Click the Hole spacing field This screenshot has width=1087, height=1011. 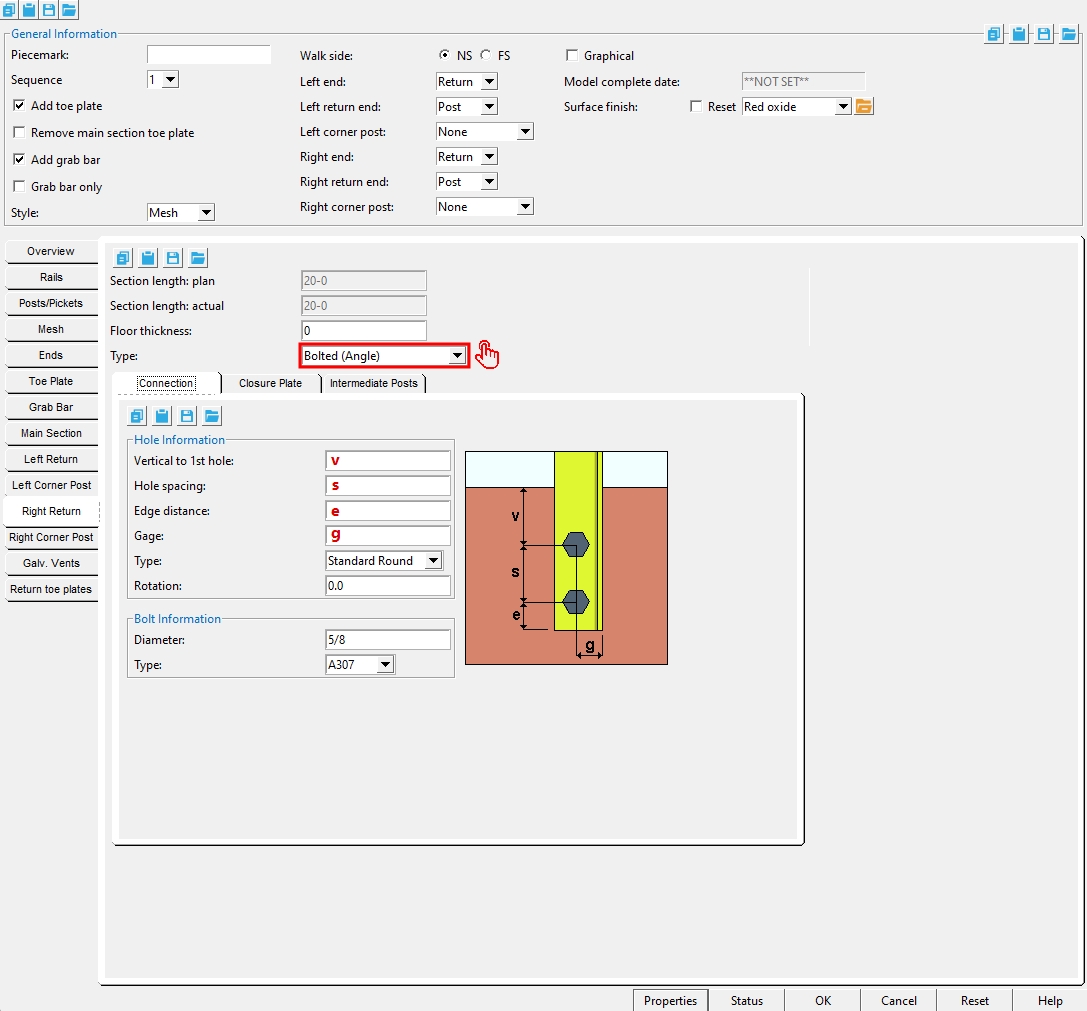point(388,485)
